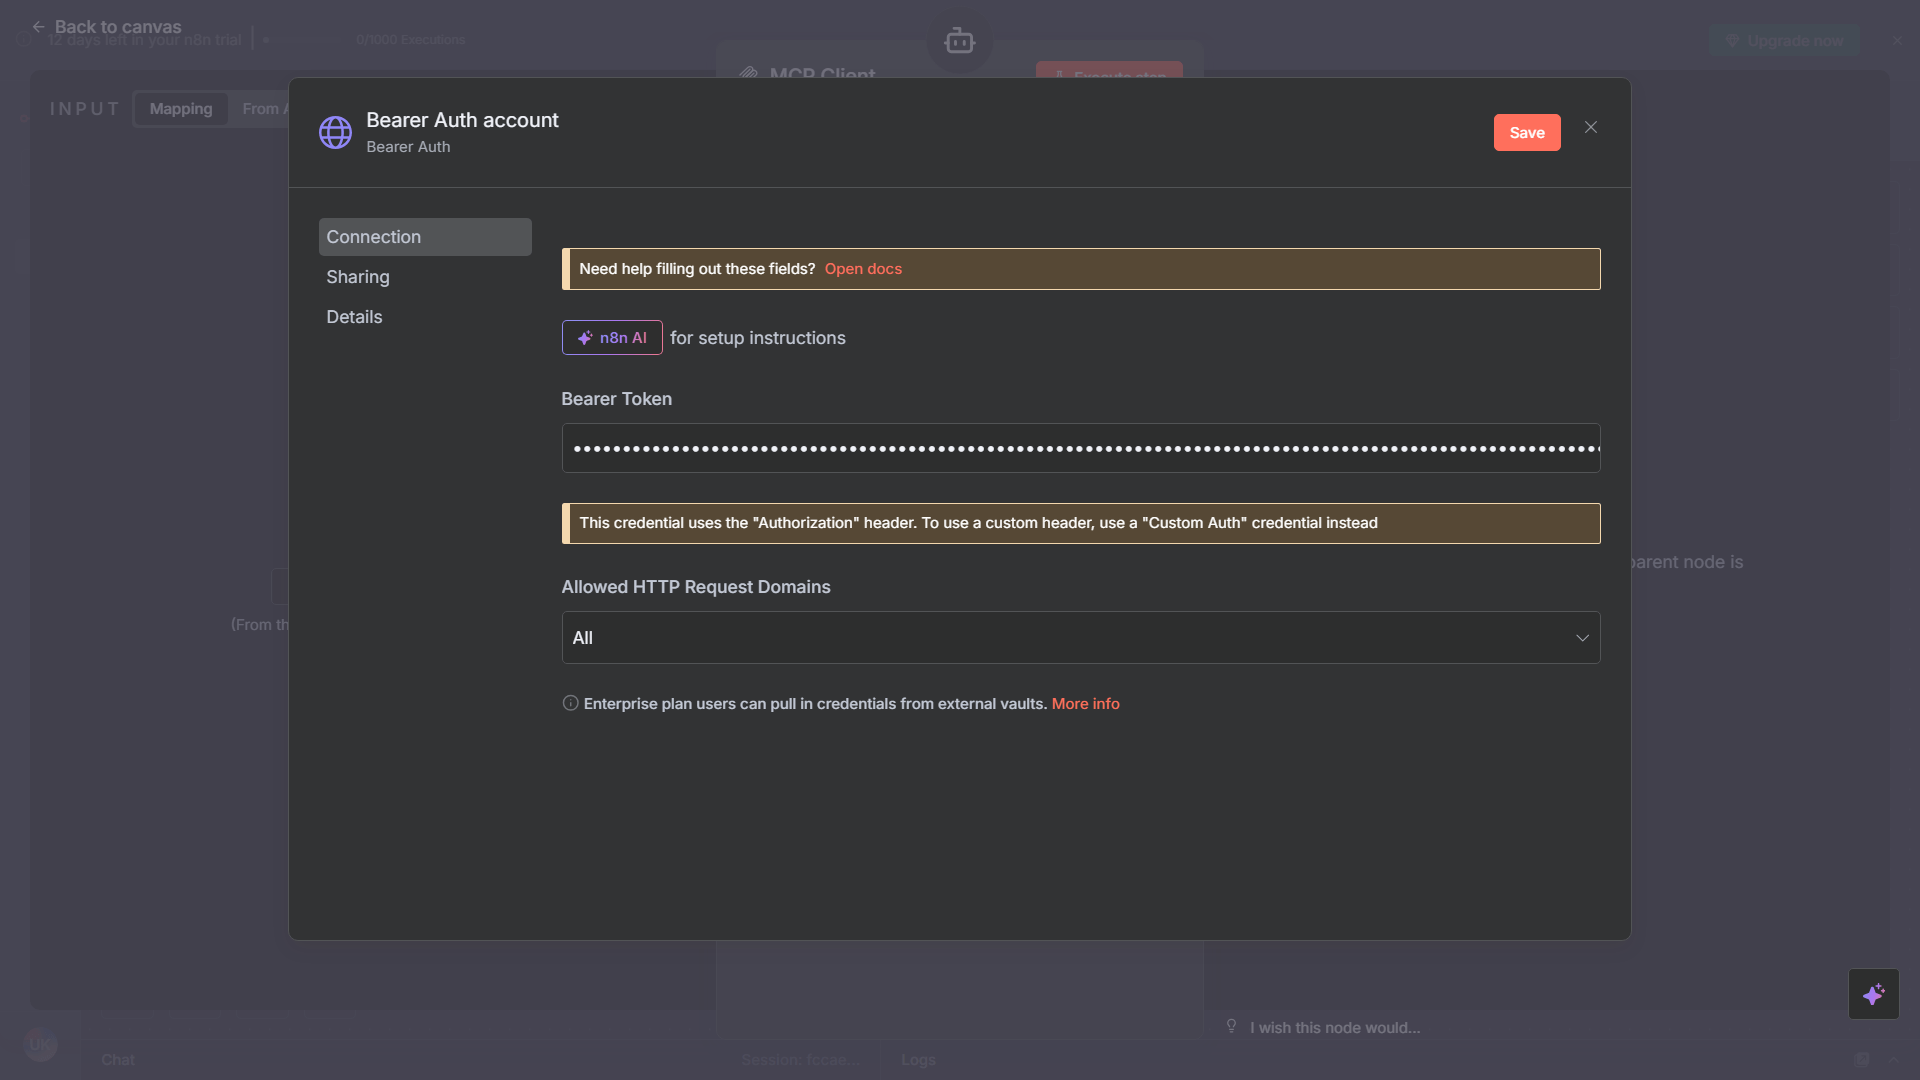This screenshot has height=1080, width=1920.
Task: Click the paperclip icon on the MCP Client node
Action: (748, 75)
